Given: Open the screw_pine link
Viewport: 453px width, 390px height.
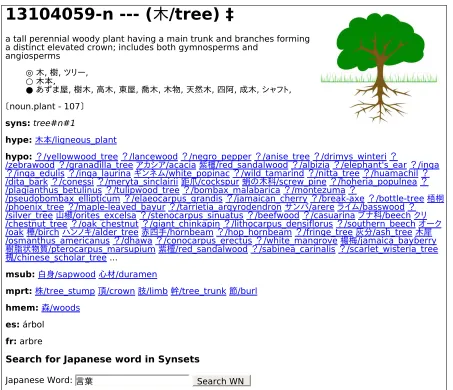Looking at the screenshot, I should pyautogui.click(x=284, y=182).
